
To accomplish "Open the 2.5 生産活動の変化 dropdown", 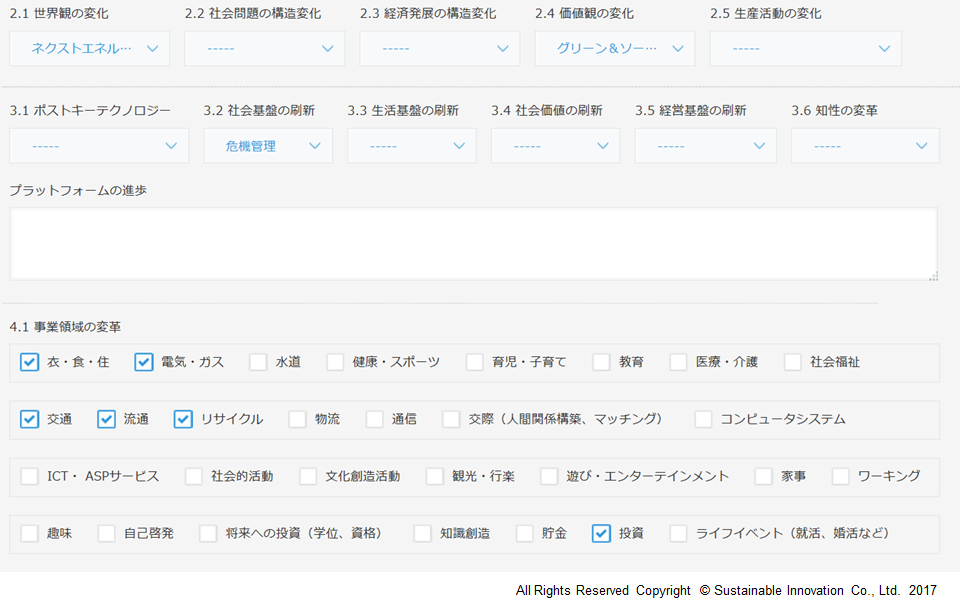I will coord(806,48).
